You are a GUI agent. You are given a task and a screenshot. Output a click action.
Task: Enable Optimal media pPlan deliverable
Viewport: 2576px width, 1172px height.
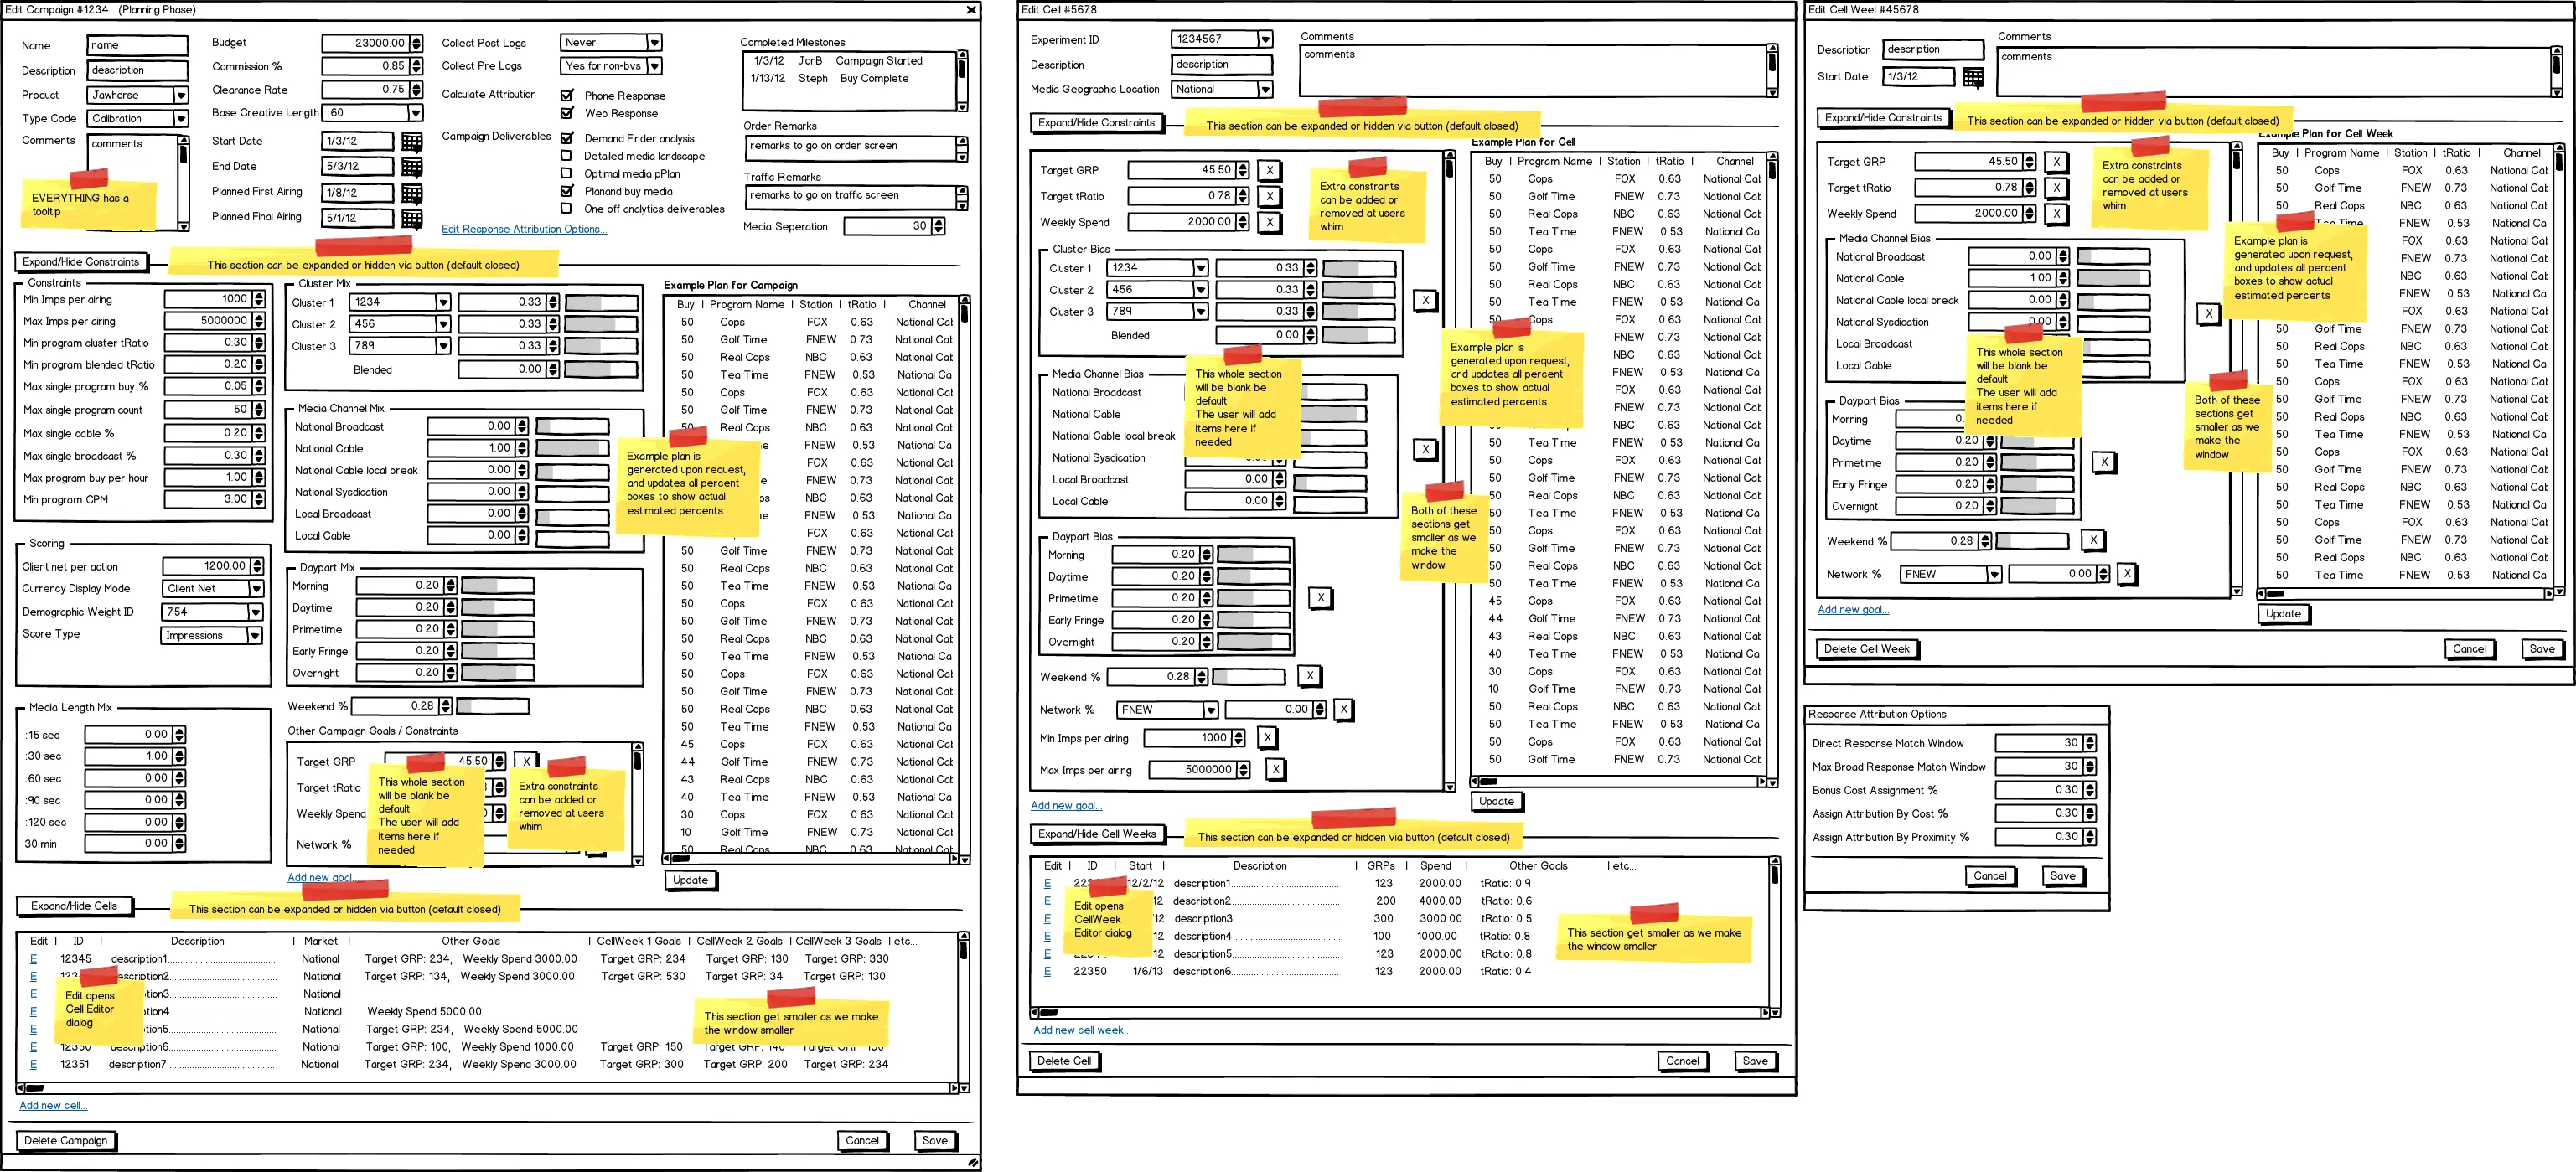click(567, 173)
